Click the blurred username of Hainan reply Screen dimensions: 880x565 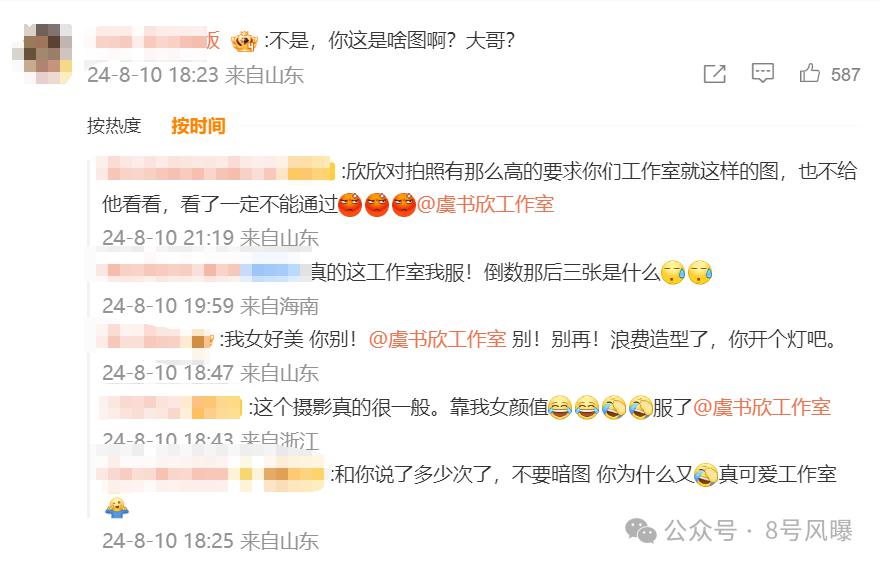(203, 272)
